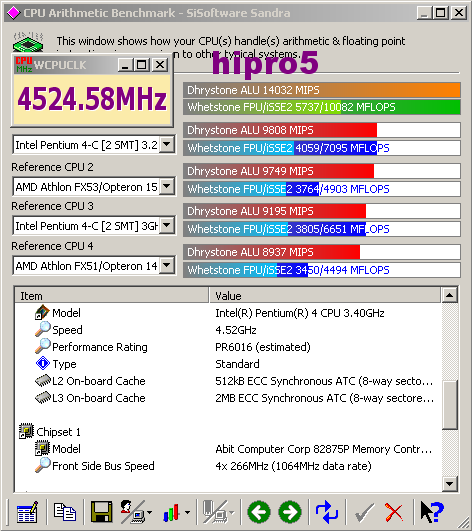Click the arrow beside the bar chart icon

[x=187, y=512]
